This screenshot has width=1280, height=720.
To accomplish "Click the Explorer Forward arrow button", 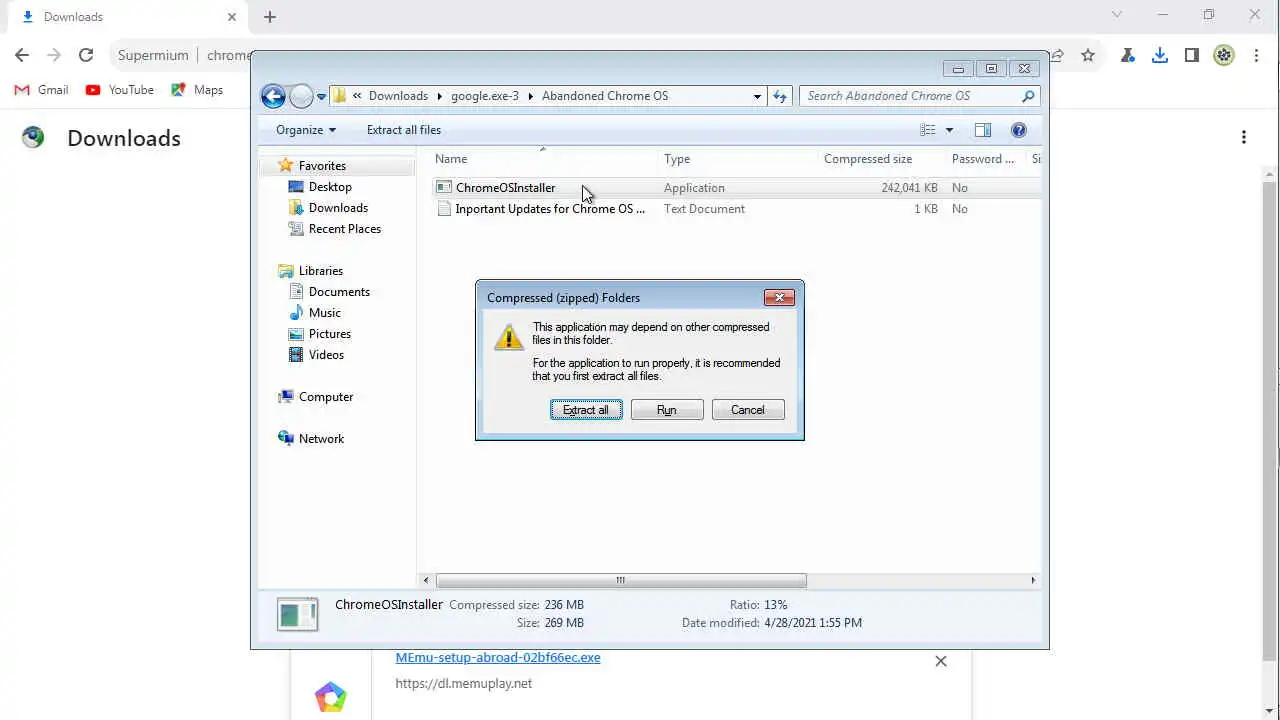I will tap(301, 96).
